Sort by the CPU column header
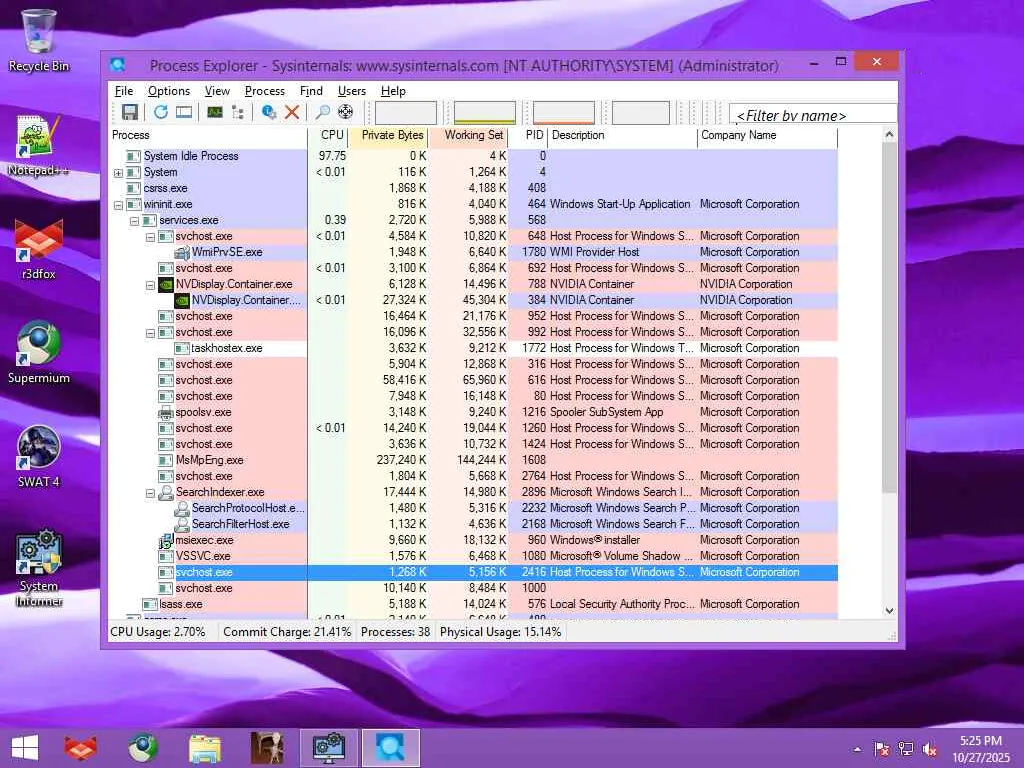Image resolution: width=1024 pixels, height=768 pixels. 328,135
